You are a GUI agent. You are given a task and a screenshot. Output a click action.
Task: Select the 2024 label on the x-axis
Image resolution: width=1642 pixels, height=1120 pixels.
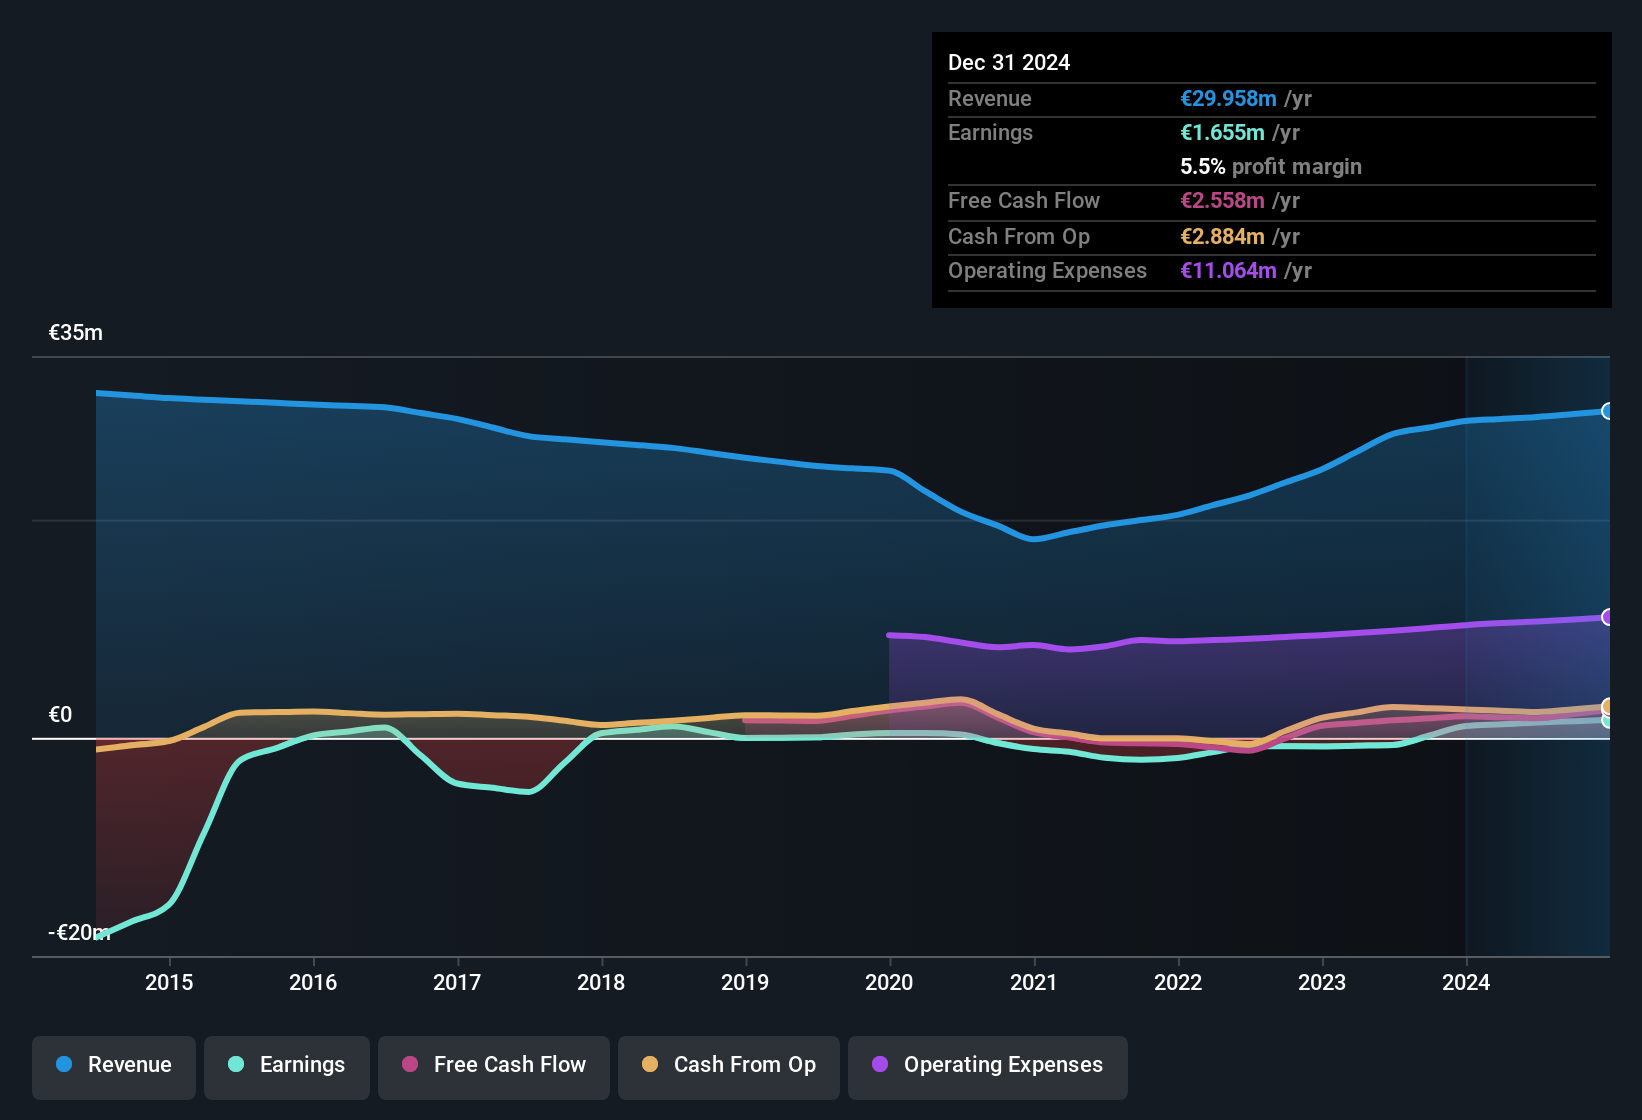pyautogui.click(x=1466, y=983)
